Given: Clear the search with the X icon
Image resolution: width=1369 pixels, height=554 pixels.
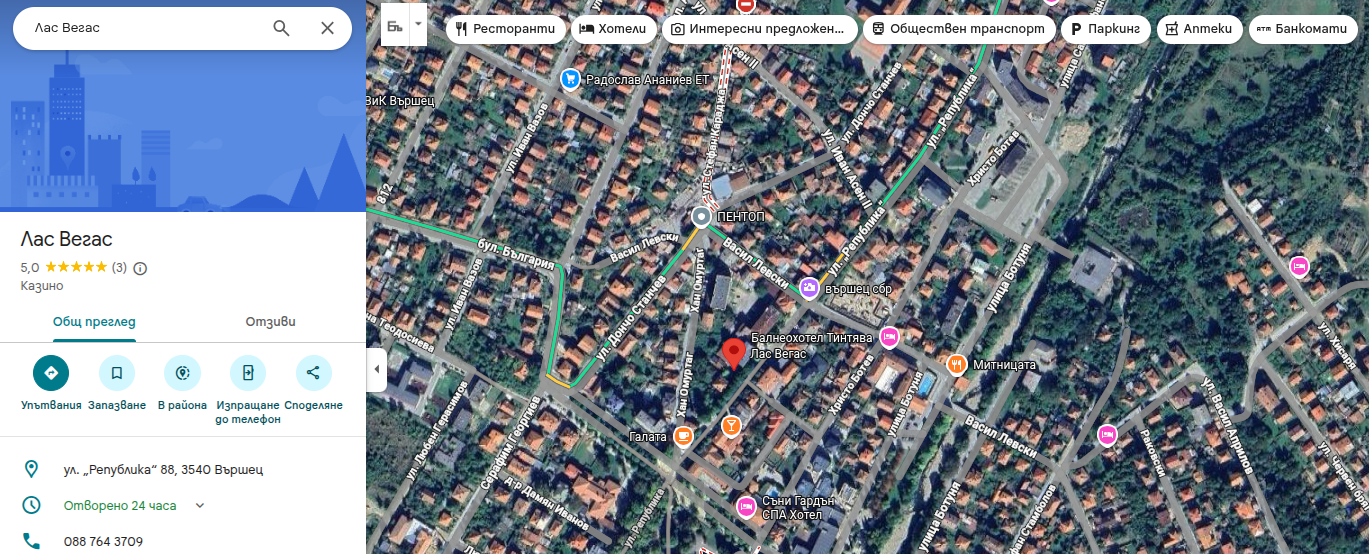Looking at the screenshot, I should 327,28.
